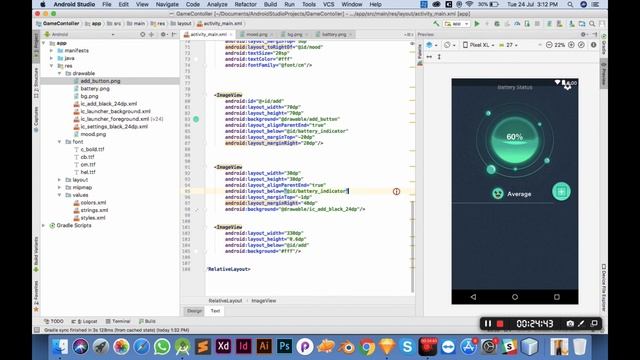Expand the mipmap folder
This screenshot has width=640, height=360.
[60, 187]
